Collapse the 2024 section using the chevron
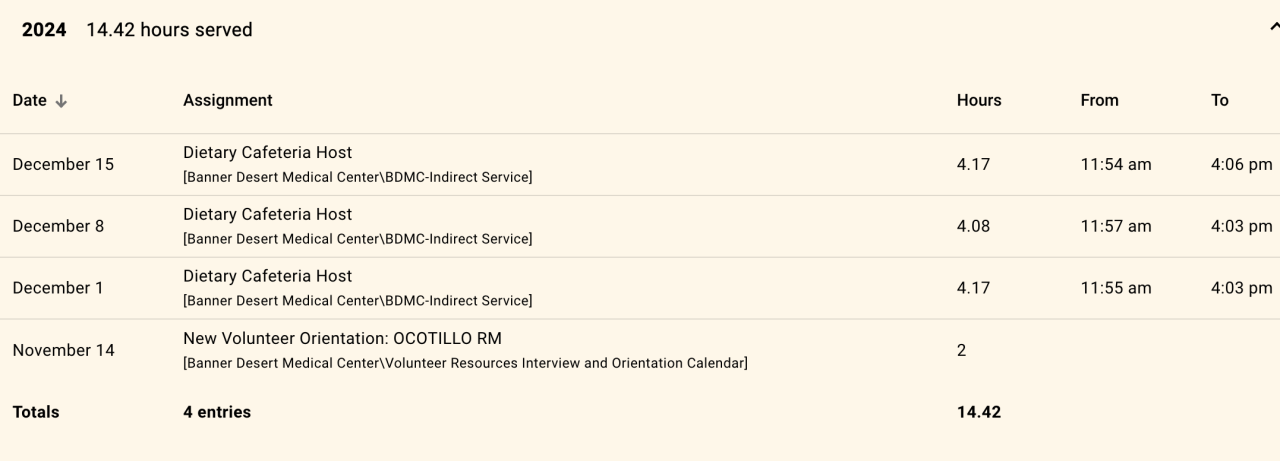 (x=1273, y=29)
